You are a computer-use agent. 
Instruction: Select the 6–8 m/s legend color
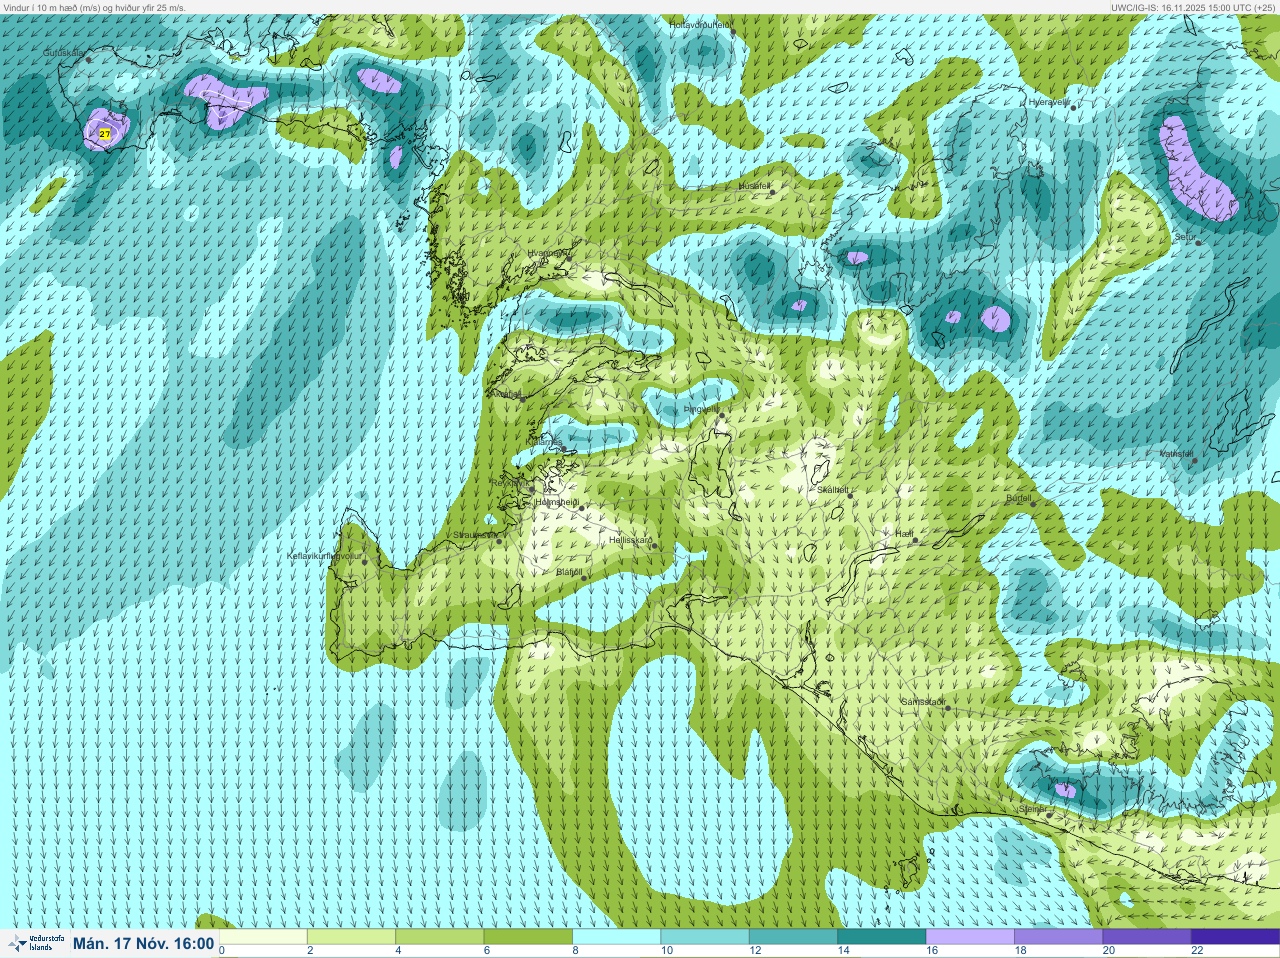point(528,937)
